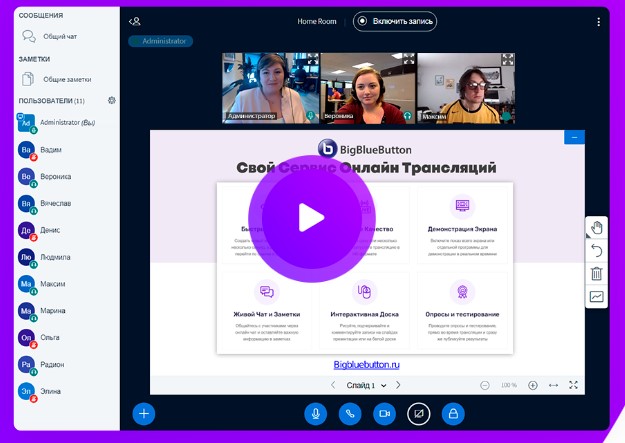Image resolution: width=625 pixels, height=443 pixels.
Task: Zoom in the slide with plus button
Action: (x=532, y=385)
